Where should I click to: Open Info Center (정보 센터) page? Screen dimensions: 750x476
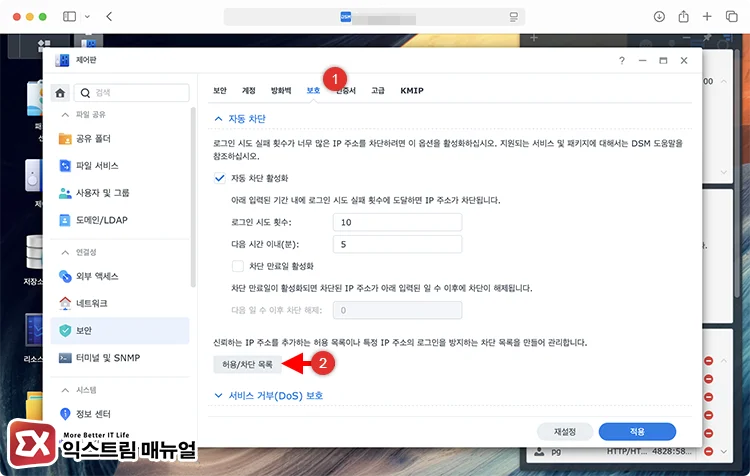point(95,412)
